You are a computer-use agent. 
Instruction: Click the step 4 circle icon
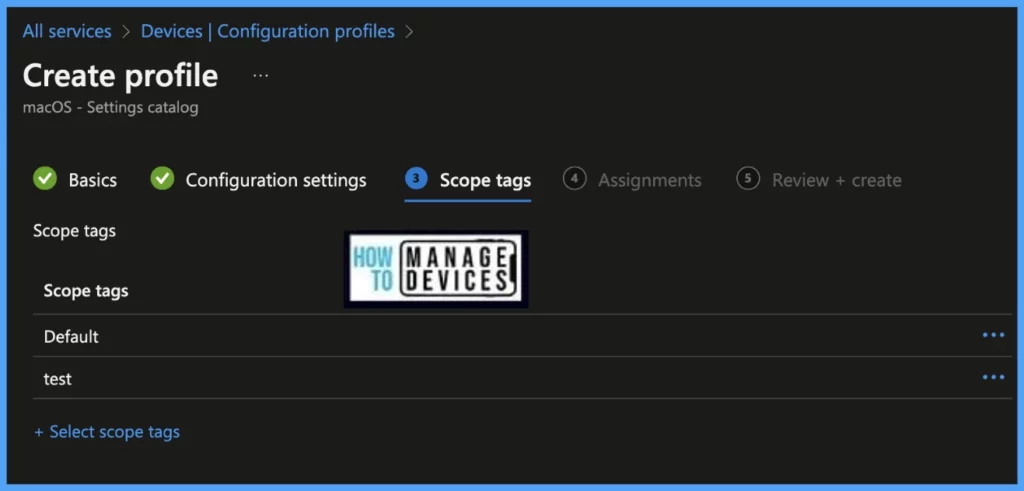coord(574,179)
